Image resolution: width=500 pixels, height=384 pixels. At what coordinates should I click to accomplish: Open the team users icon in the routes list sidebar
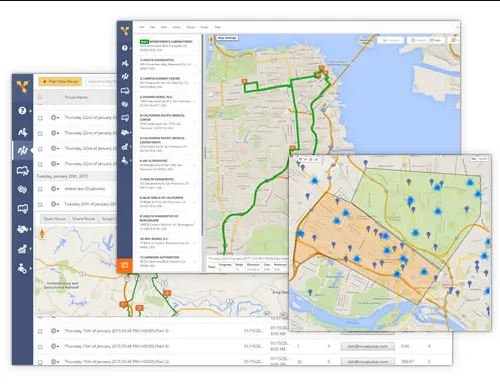pyautogui.click(x=22, y=268)
